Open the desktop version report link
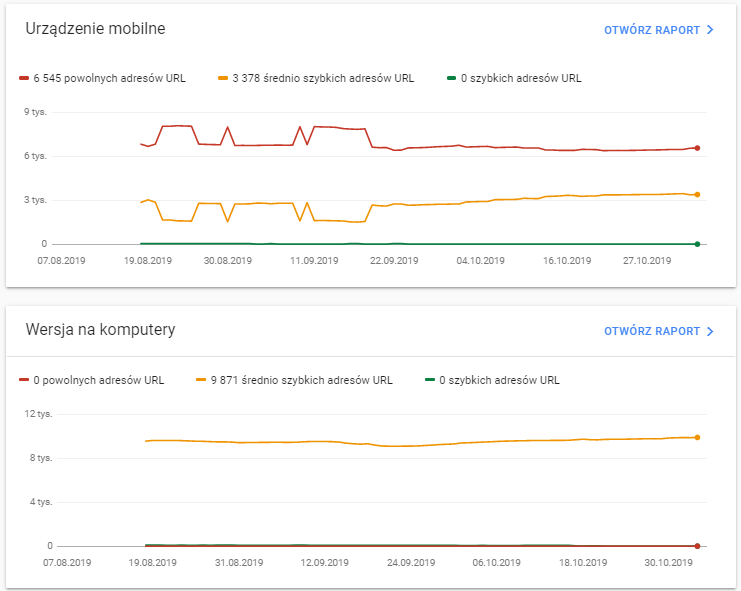741x591 pixels. (x=651, y=331)
